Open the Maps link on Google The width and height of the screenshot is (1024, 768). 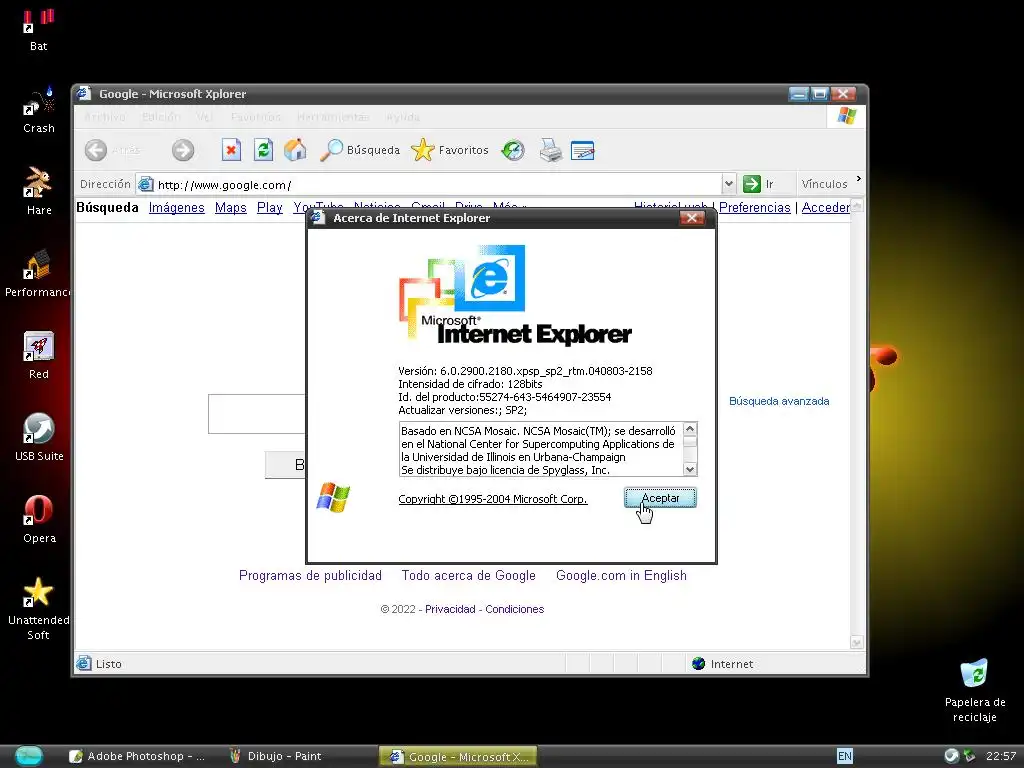click(231, 208)
